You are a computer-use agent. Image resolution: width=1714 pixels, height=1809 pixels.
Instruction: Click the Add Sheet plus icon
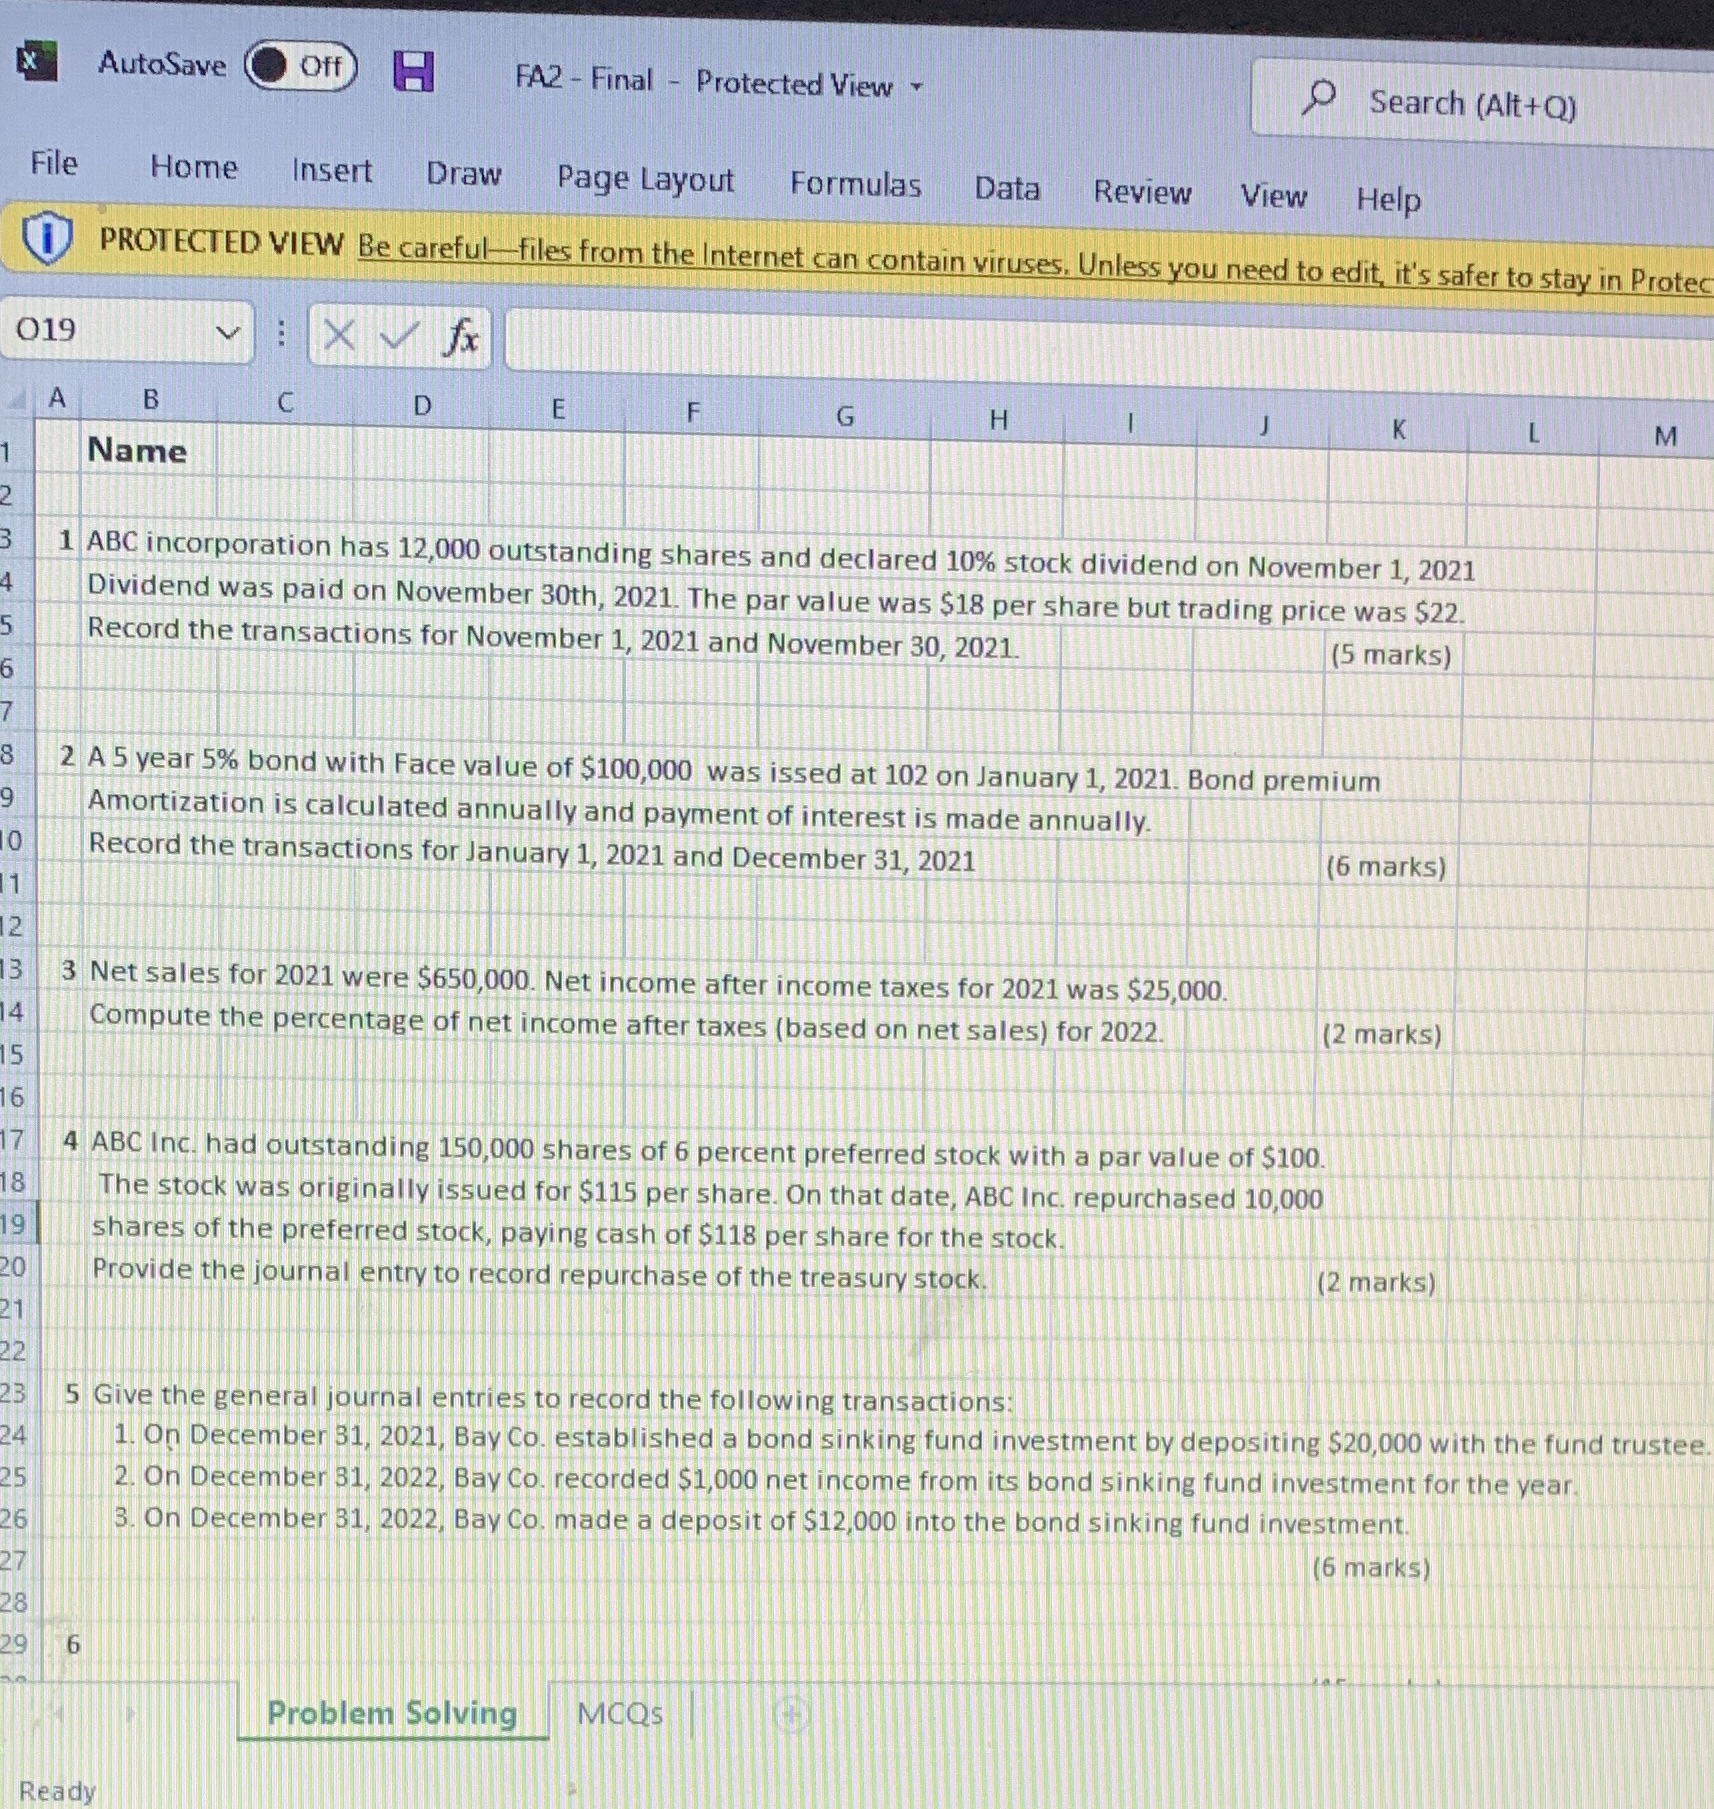point(791,1714)
